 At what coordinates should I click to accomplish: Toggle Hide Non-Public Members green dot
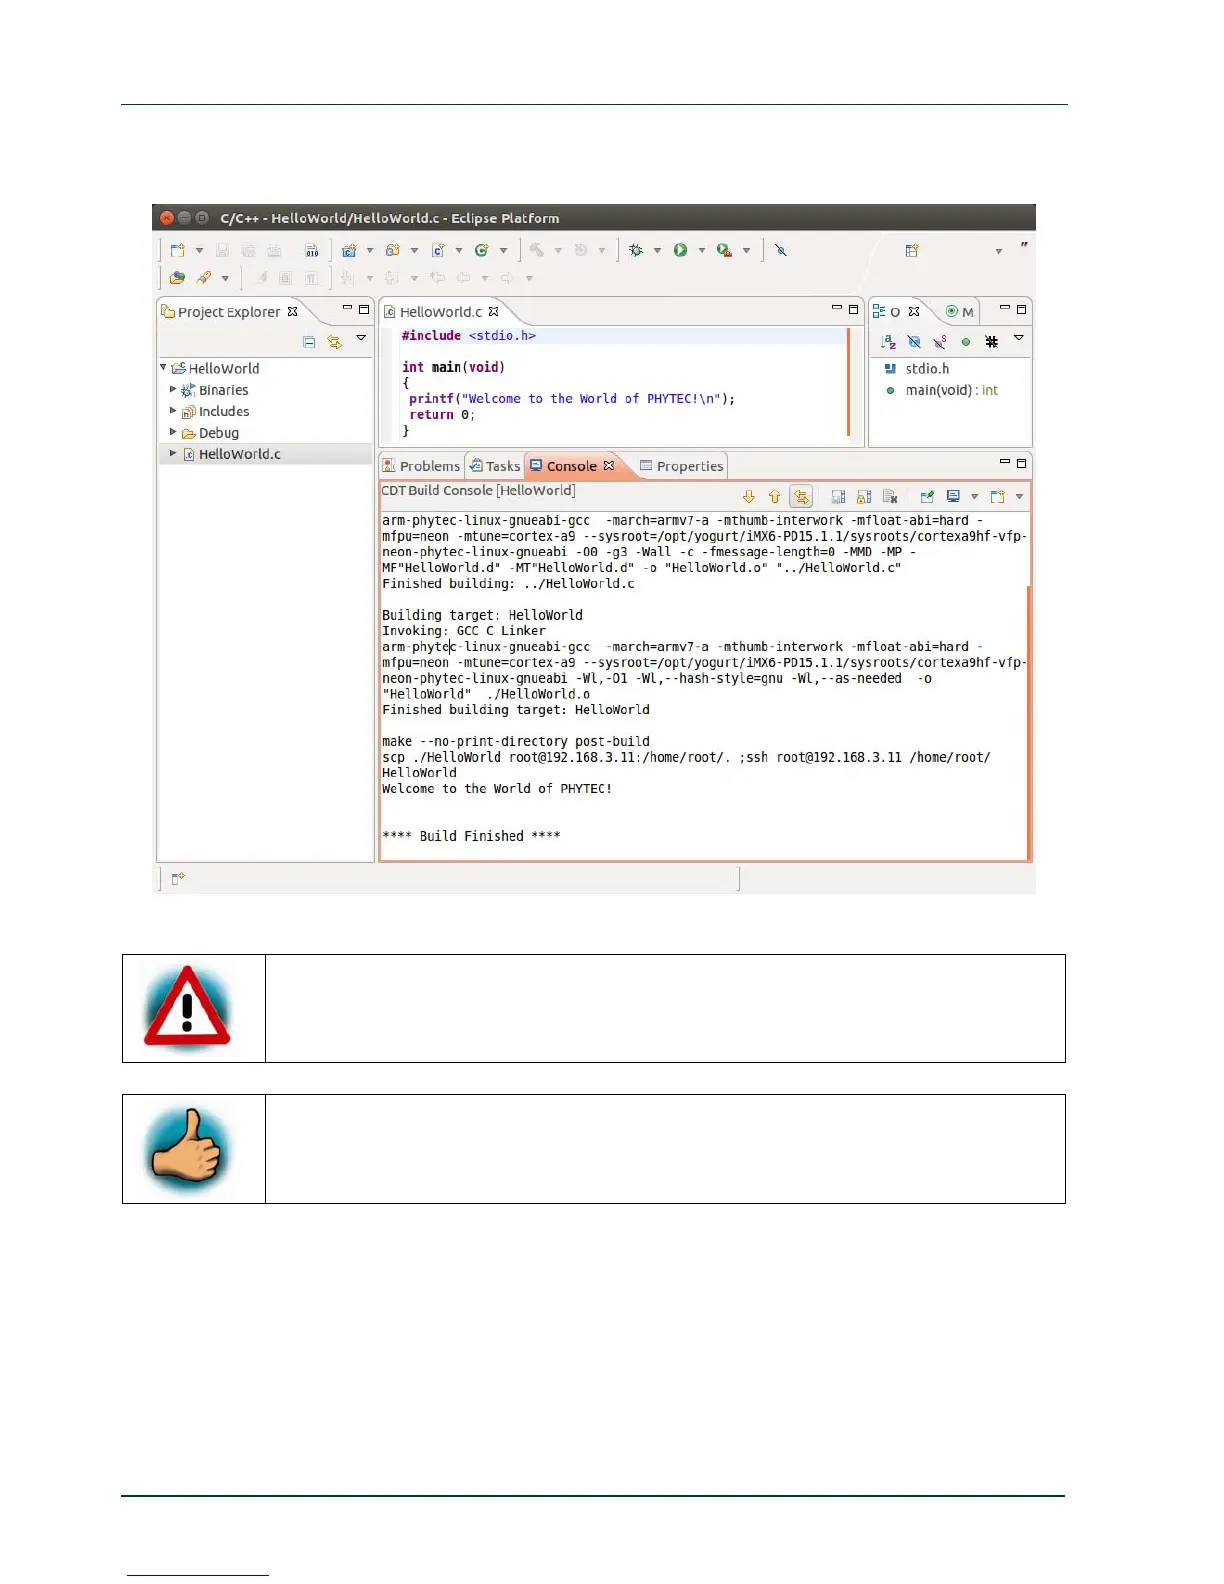pos(966,342)
